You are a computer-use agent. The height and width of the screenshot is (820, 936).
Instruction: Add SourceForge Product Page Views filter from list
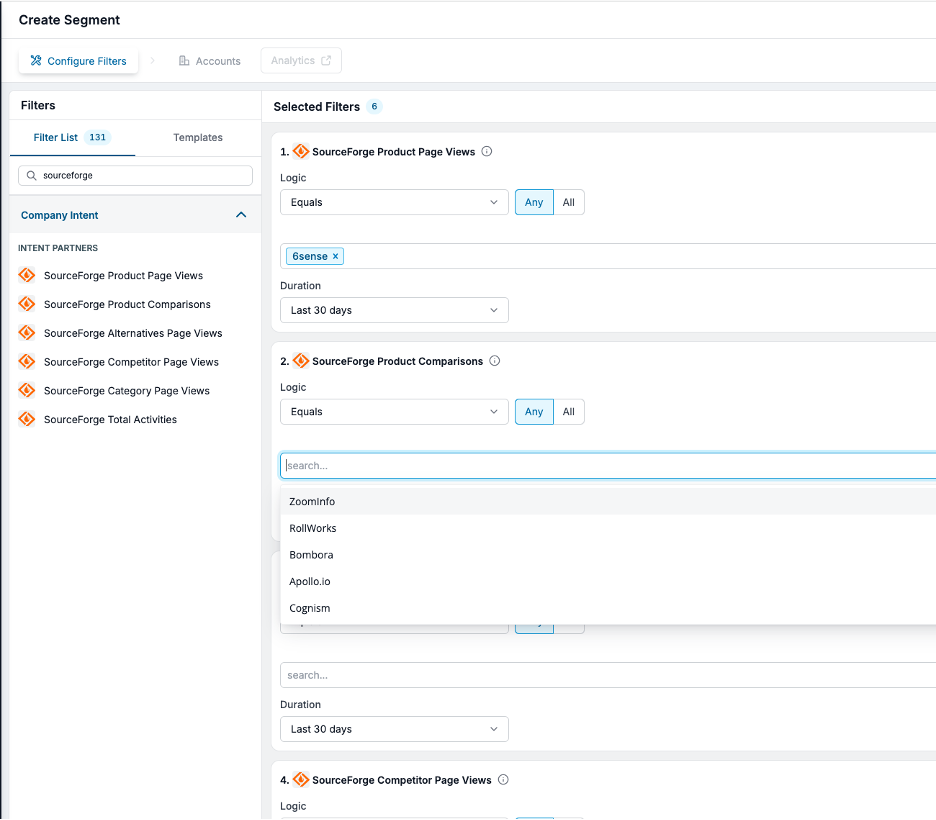point(123,275)
